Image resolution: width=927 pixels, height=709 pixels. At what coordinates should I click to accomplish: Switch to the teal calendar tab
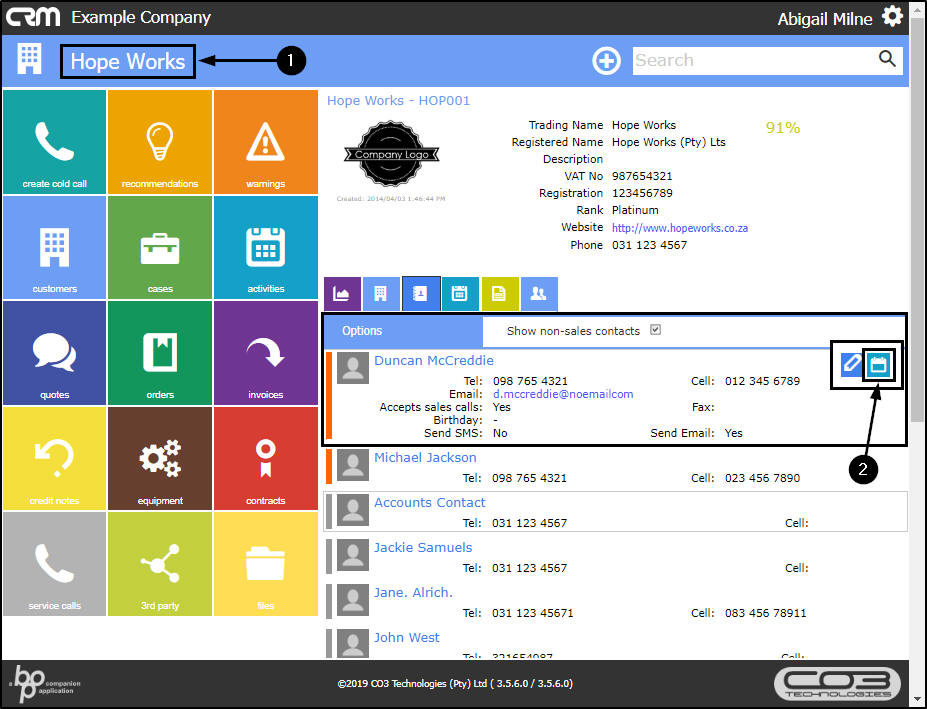(x=460, y=293)
